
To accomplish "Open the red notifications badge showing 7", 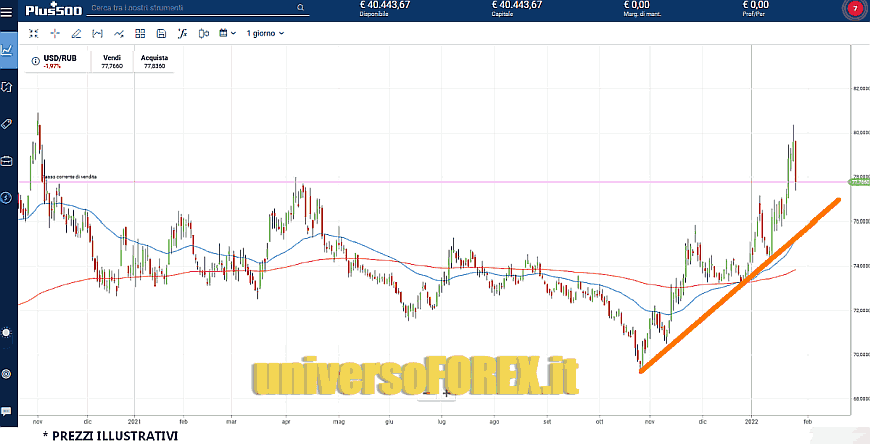I will coord(855,10).
